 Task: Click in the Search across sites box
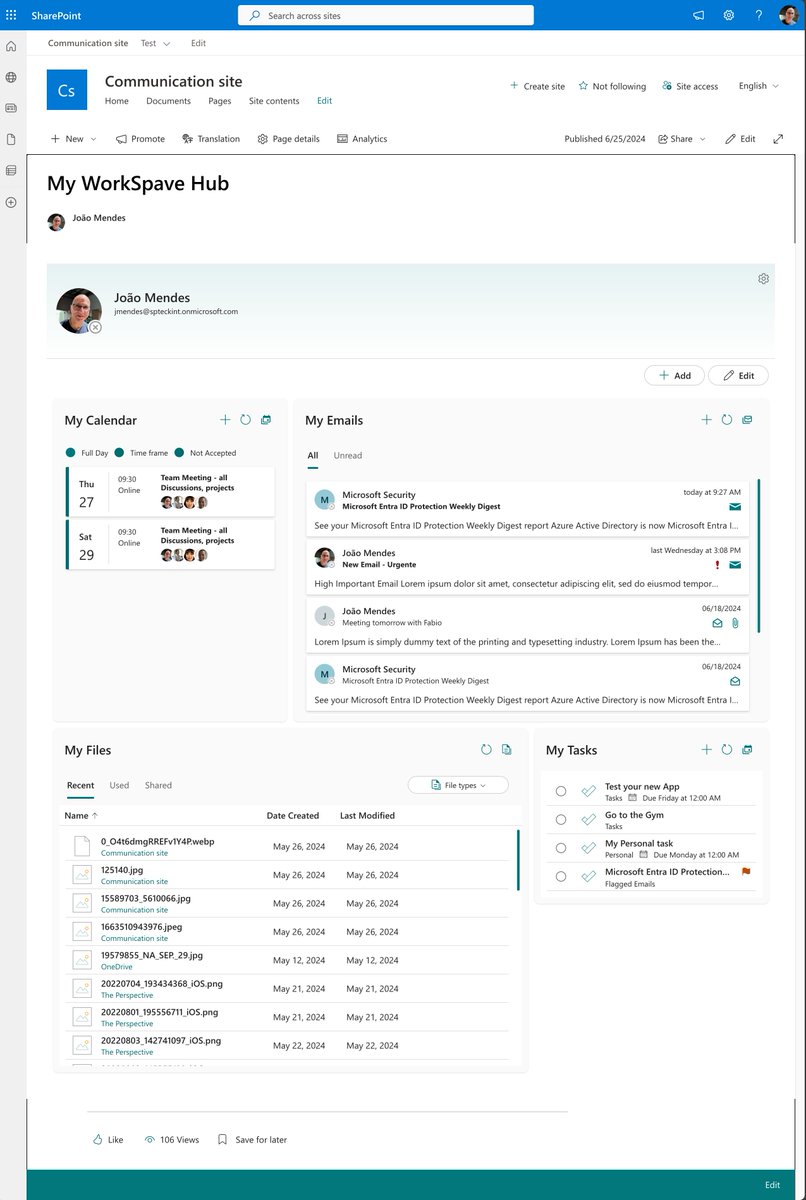(x=386, y=15)
